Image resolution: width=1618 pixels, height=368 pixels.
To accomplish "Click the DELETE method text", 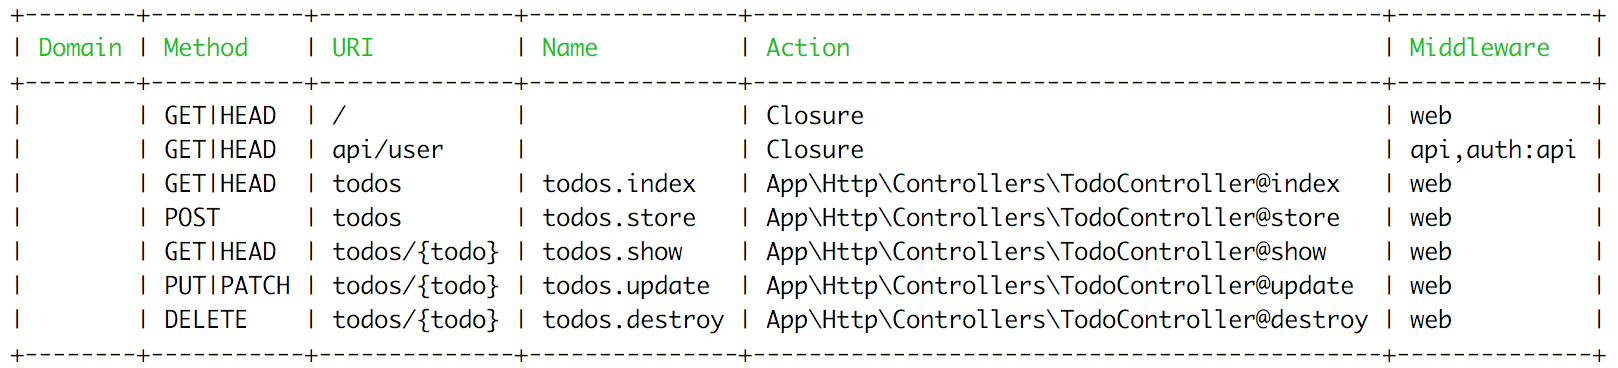I will tap(206, 320).
